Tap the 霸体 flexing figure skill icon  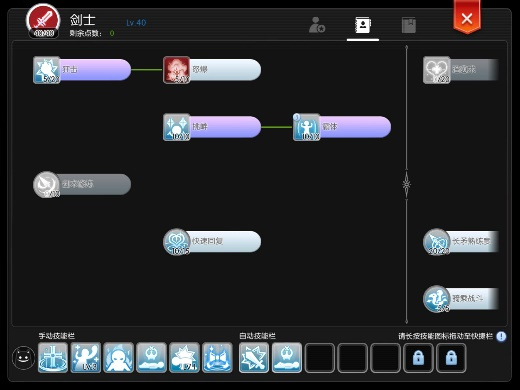pos(307,127)
